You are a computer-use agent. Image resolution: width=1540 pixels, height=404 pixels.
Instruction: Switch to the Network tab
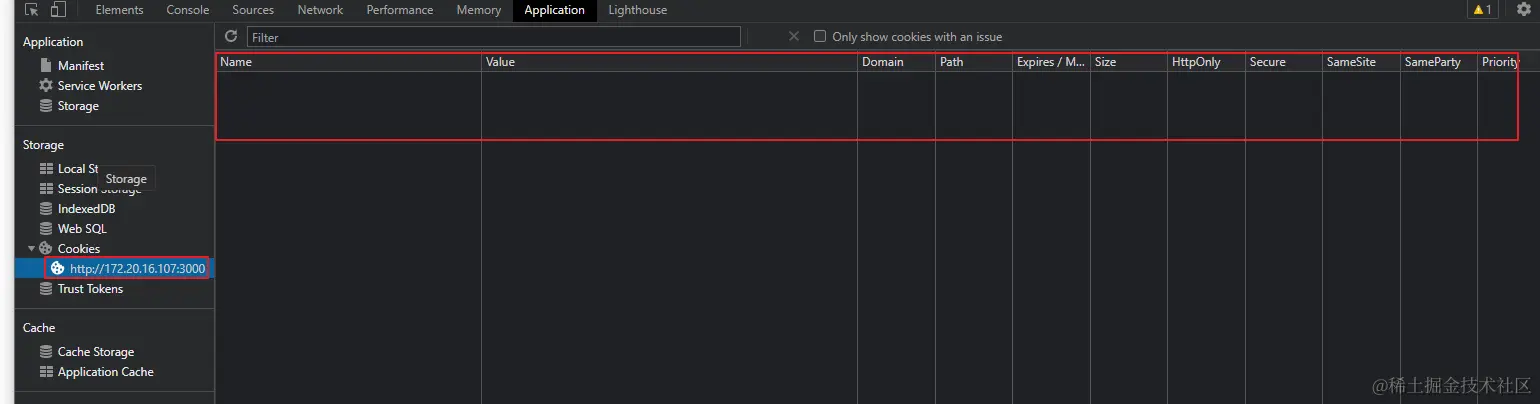click(x=320, y=10)
